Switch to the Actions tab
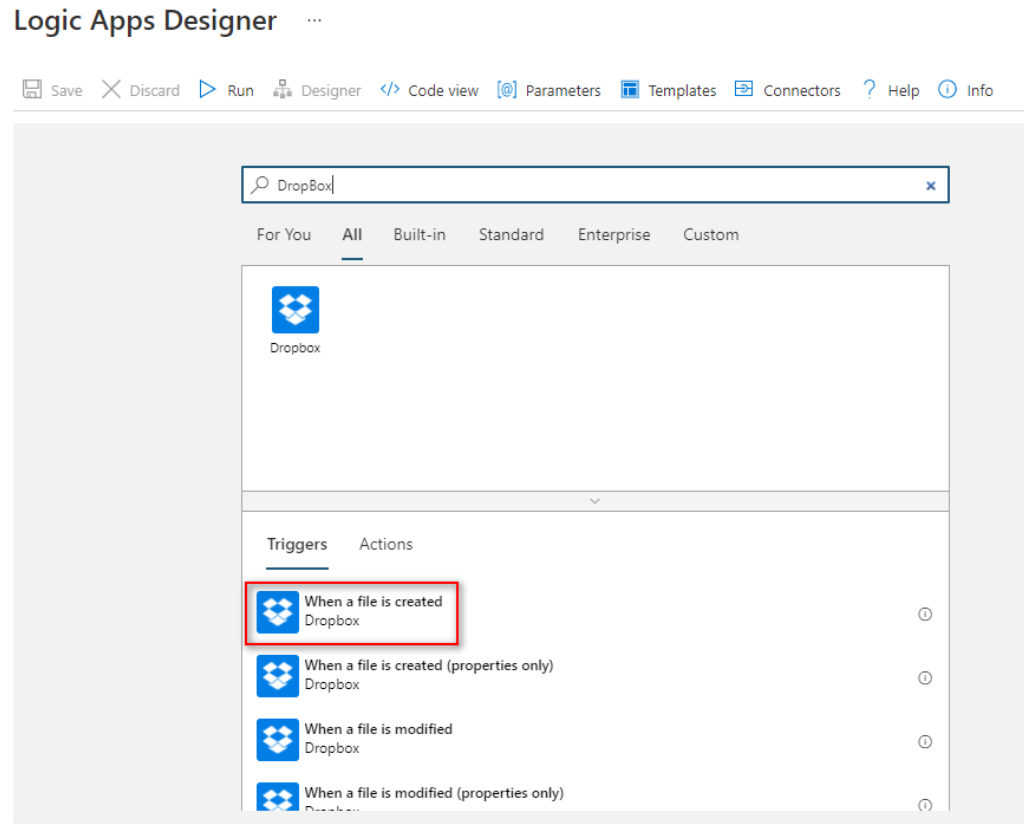The width and height of the screenshot is (1024, 827). tap(385, 544)
